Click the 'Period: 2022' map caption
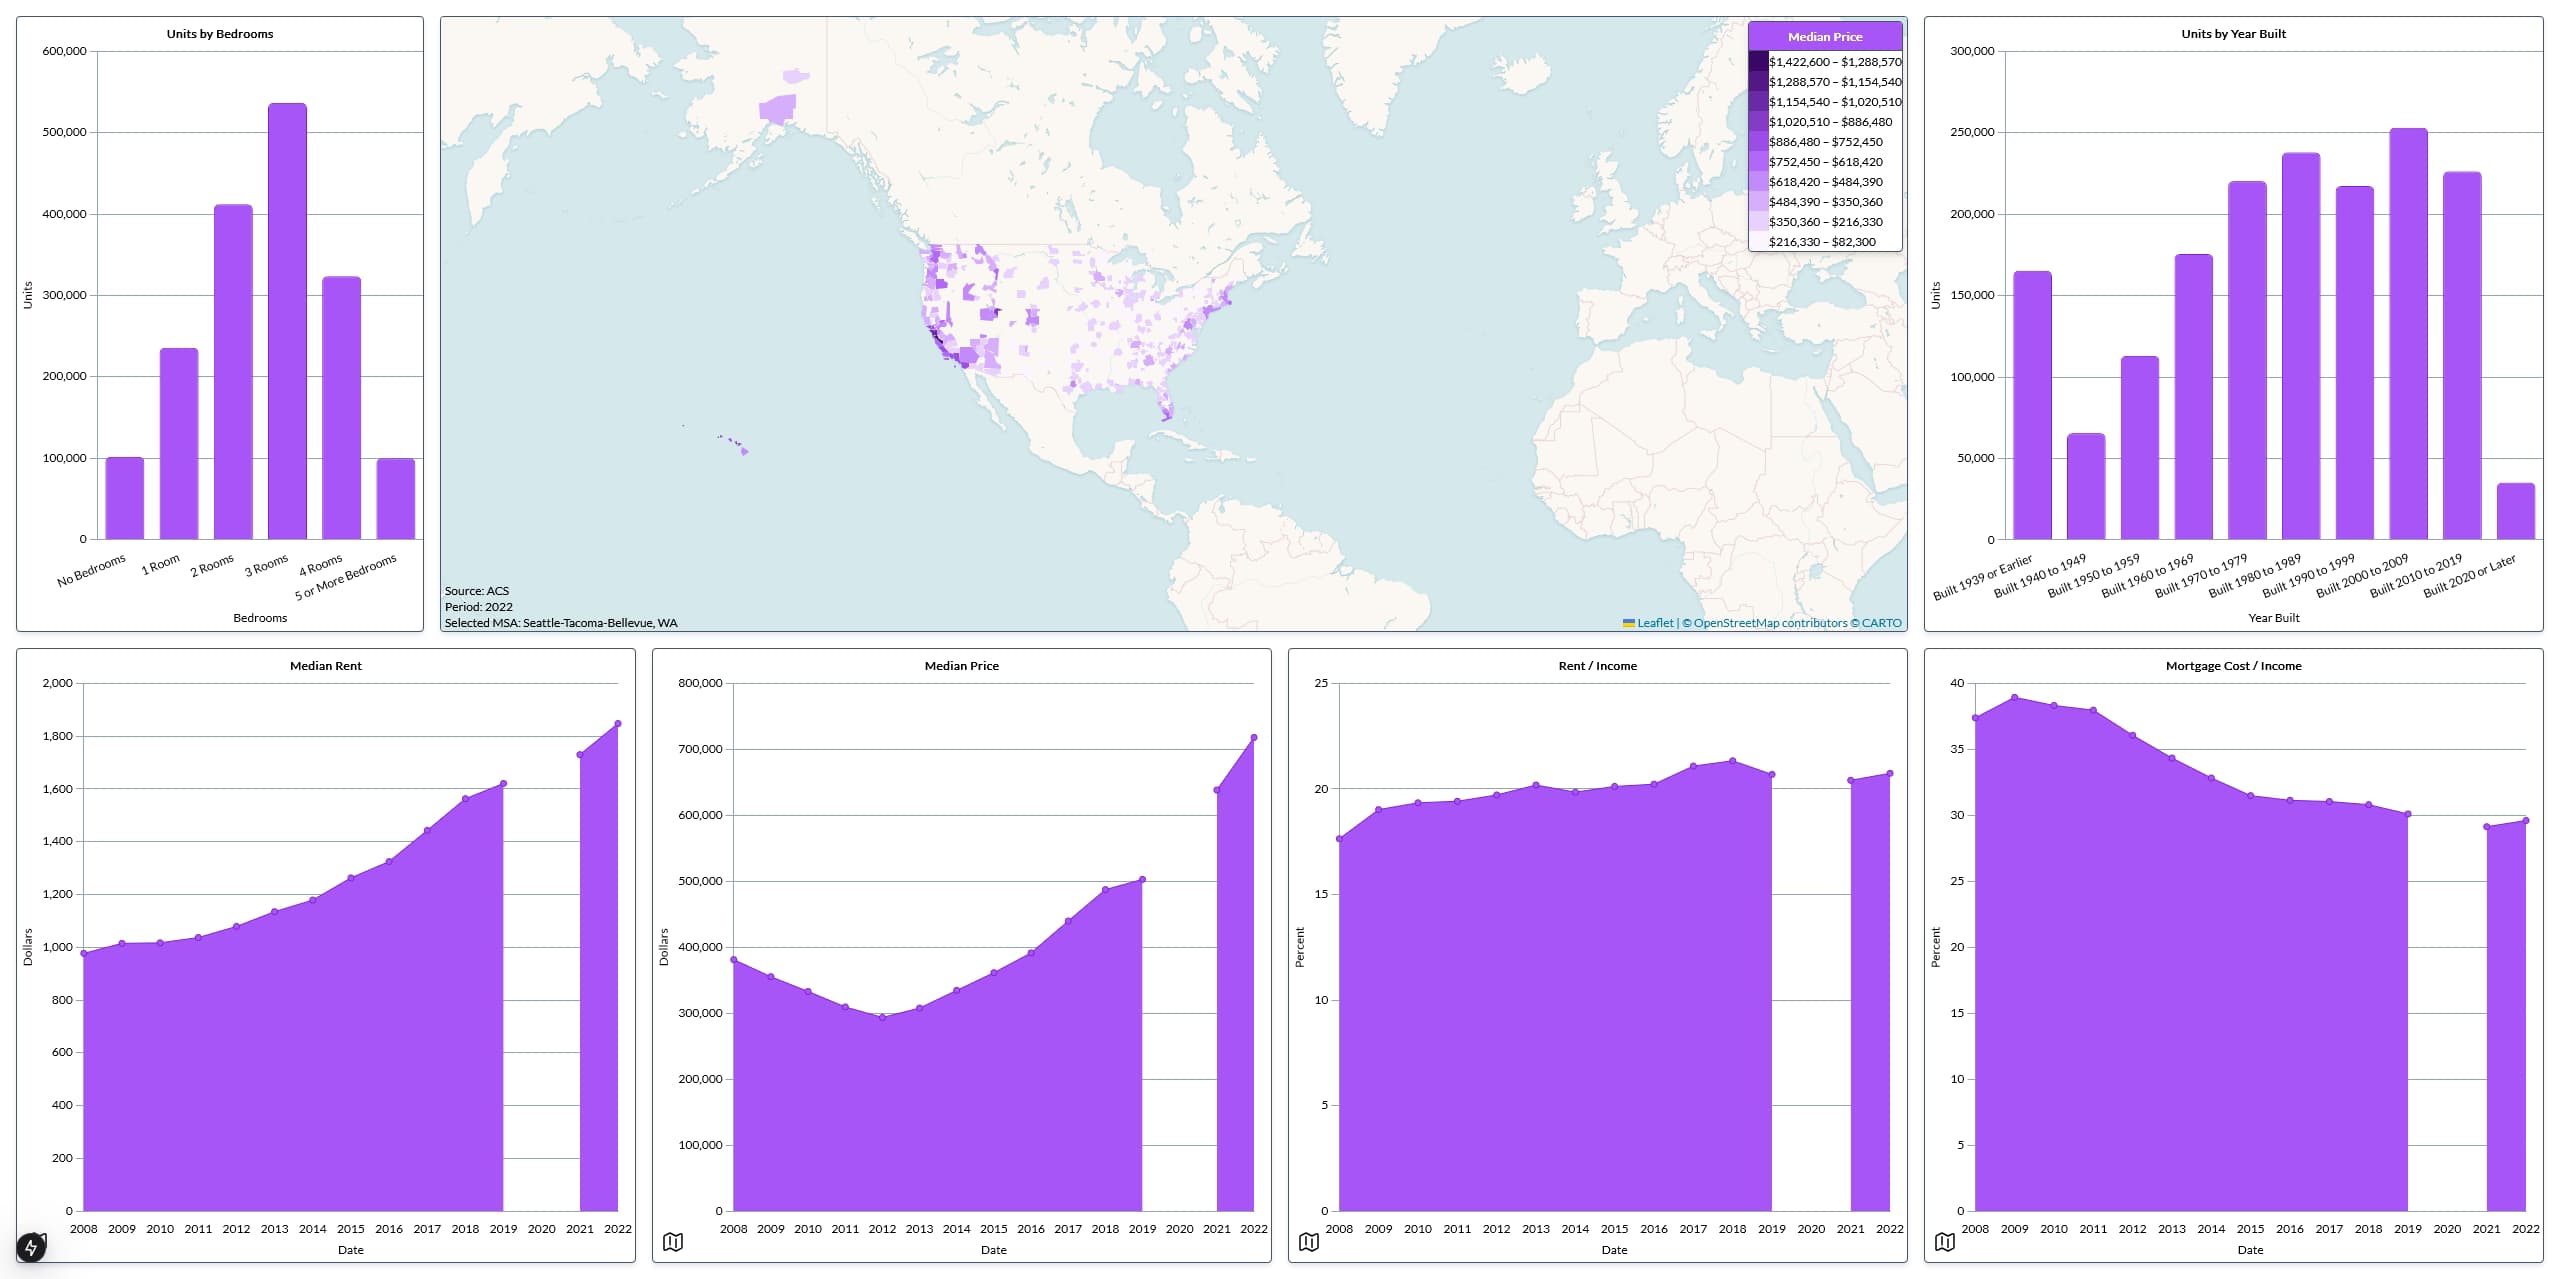The height and width of the screenshot is (1279, 2560). click(x=479, y=607)
